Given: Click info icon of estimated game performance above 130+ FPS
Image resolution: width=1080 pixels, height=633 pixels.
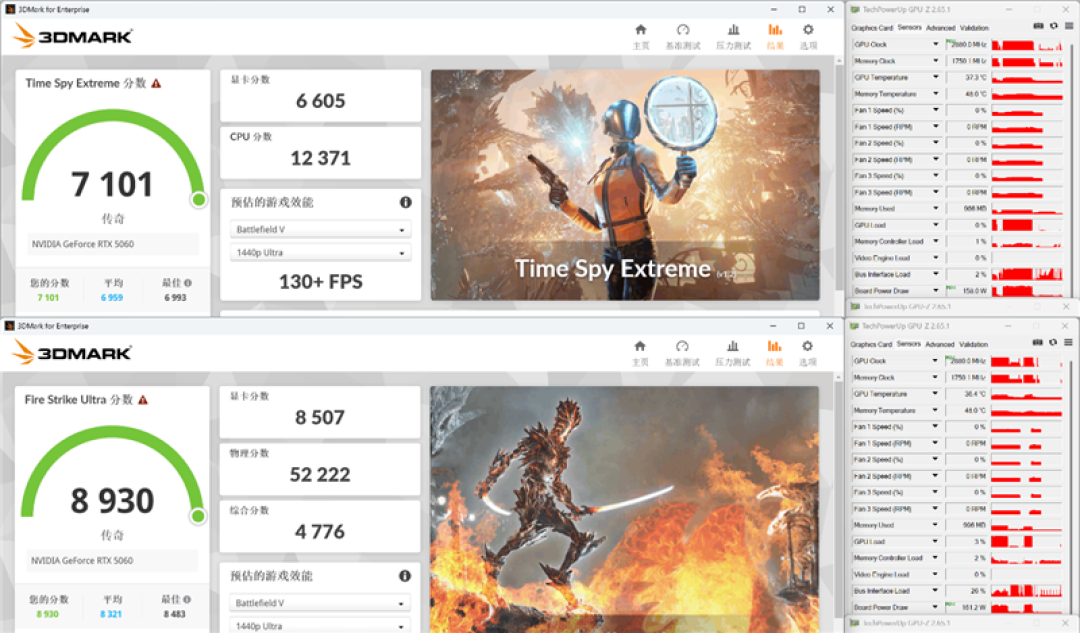Looking at the screenshot, I should (406, 202).
